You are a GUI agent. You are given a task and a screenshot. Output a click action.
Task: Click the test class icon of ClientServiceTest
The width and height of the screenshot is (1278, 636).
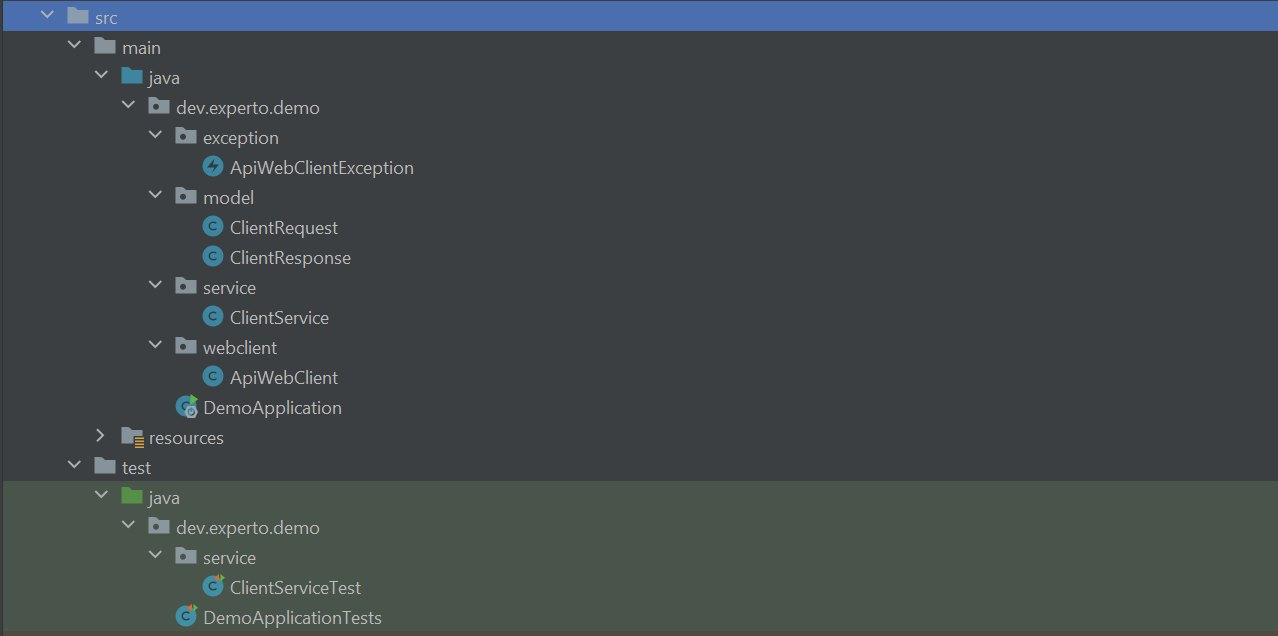click(x=212, y=587)
